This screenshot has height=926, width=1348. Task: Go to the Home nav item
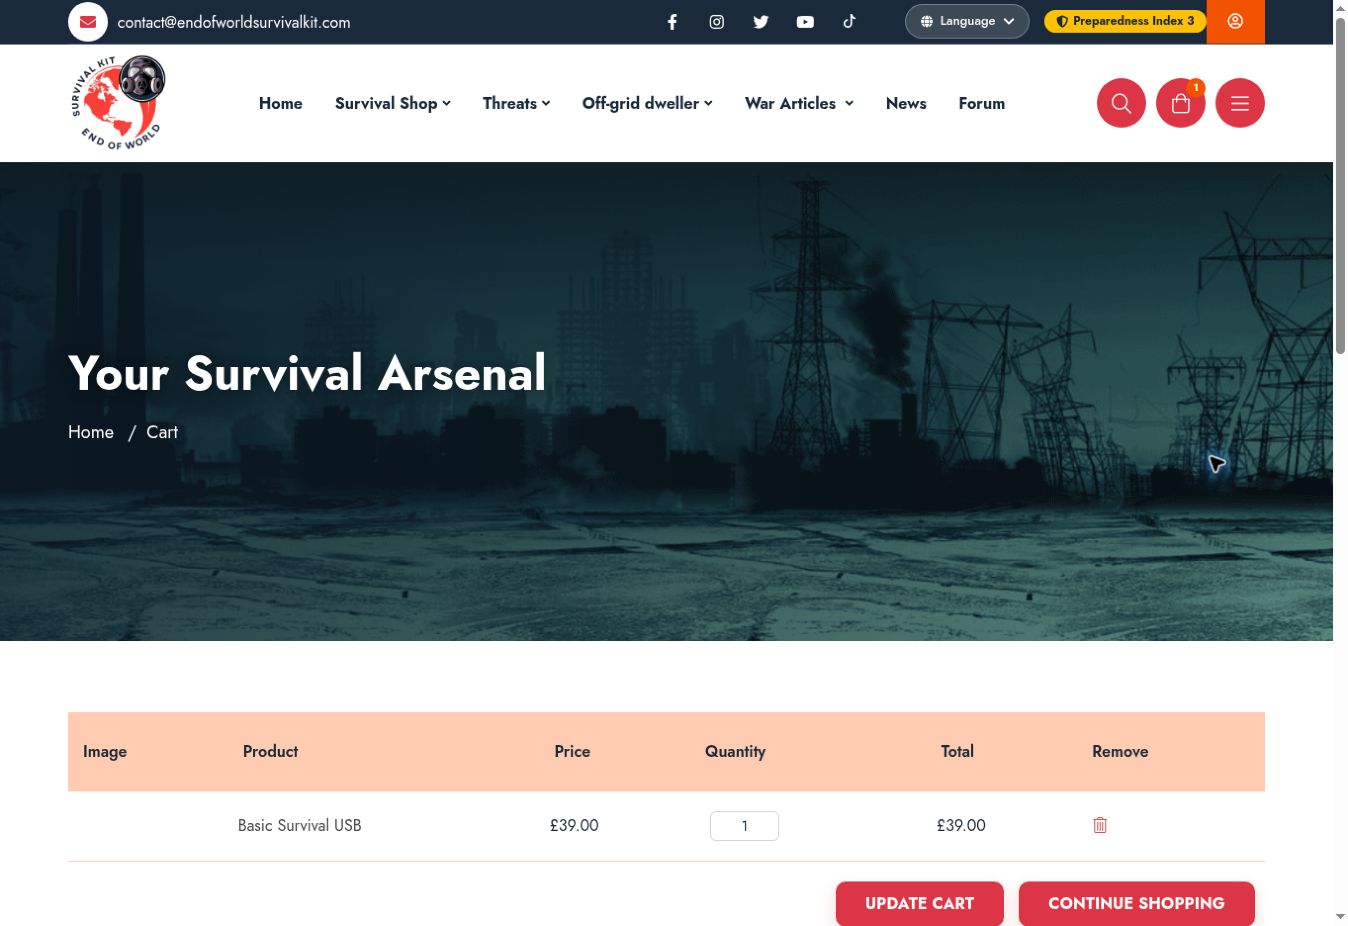pos(281,103)
